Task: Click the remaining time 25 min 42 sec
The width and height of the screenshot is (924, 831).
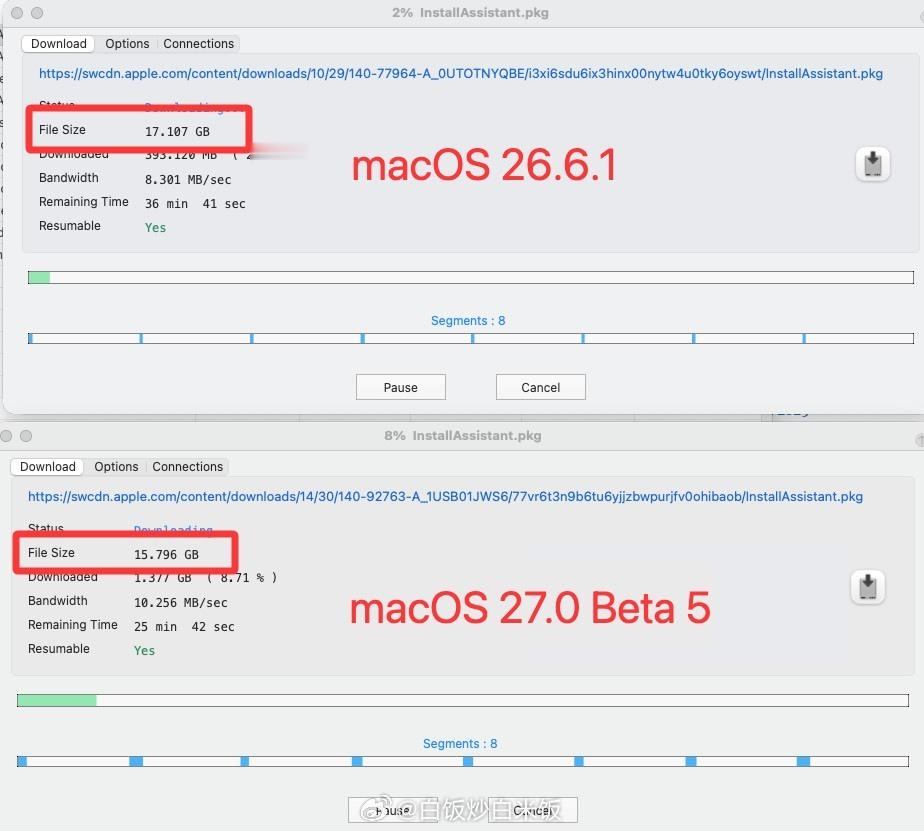Action: pyautogui.click(x=184, y=627)
